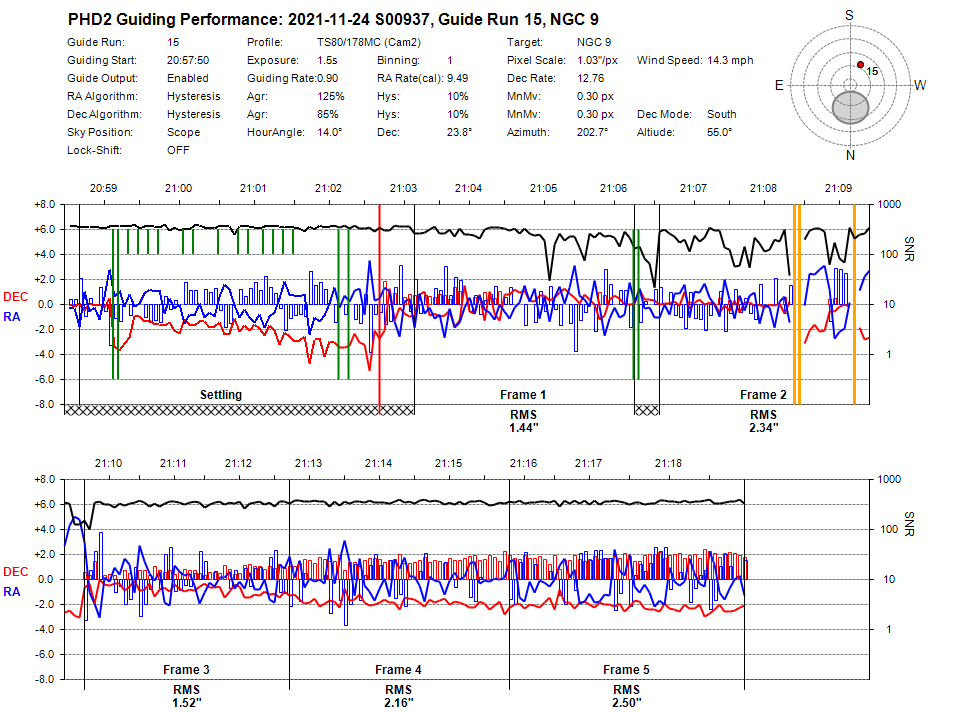Screen dimensions: 956x712
Task: Select the Guiding Start value 20:57:50
Action: click(188, 60)
